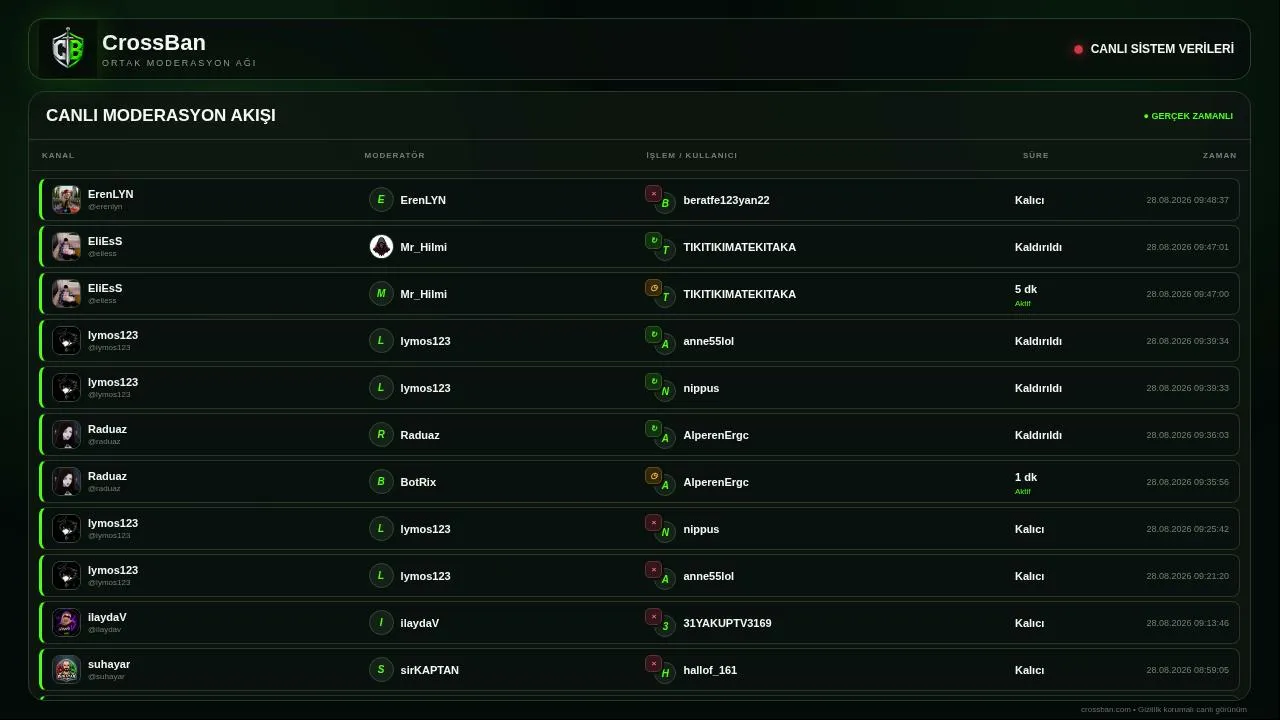This screenshot has width=1280, height=720.
Task: Click ErenLYN channel avatar thumbnail
Action: click(x=67, y=200)
